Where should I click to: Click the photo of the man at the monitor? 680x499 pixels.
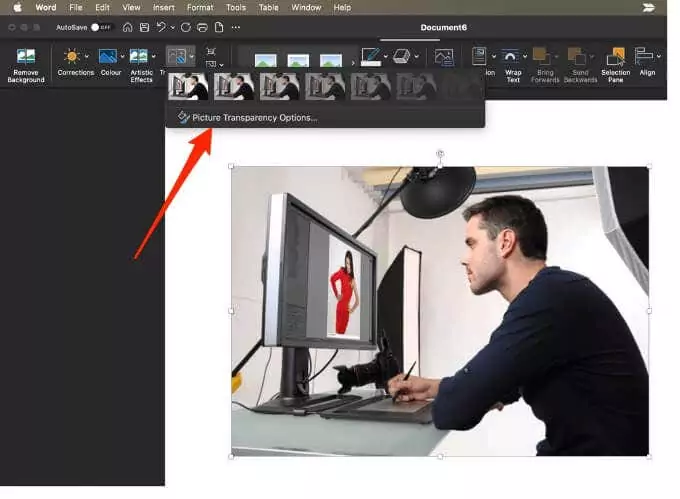440,310
